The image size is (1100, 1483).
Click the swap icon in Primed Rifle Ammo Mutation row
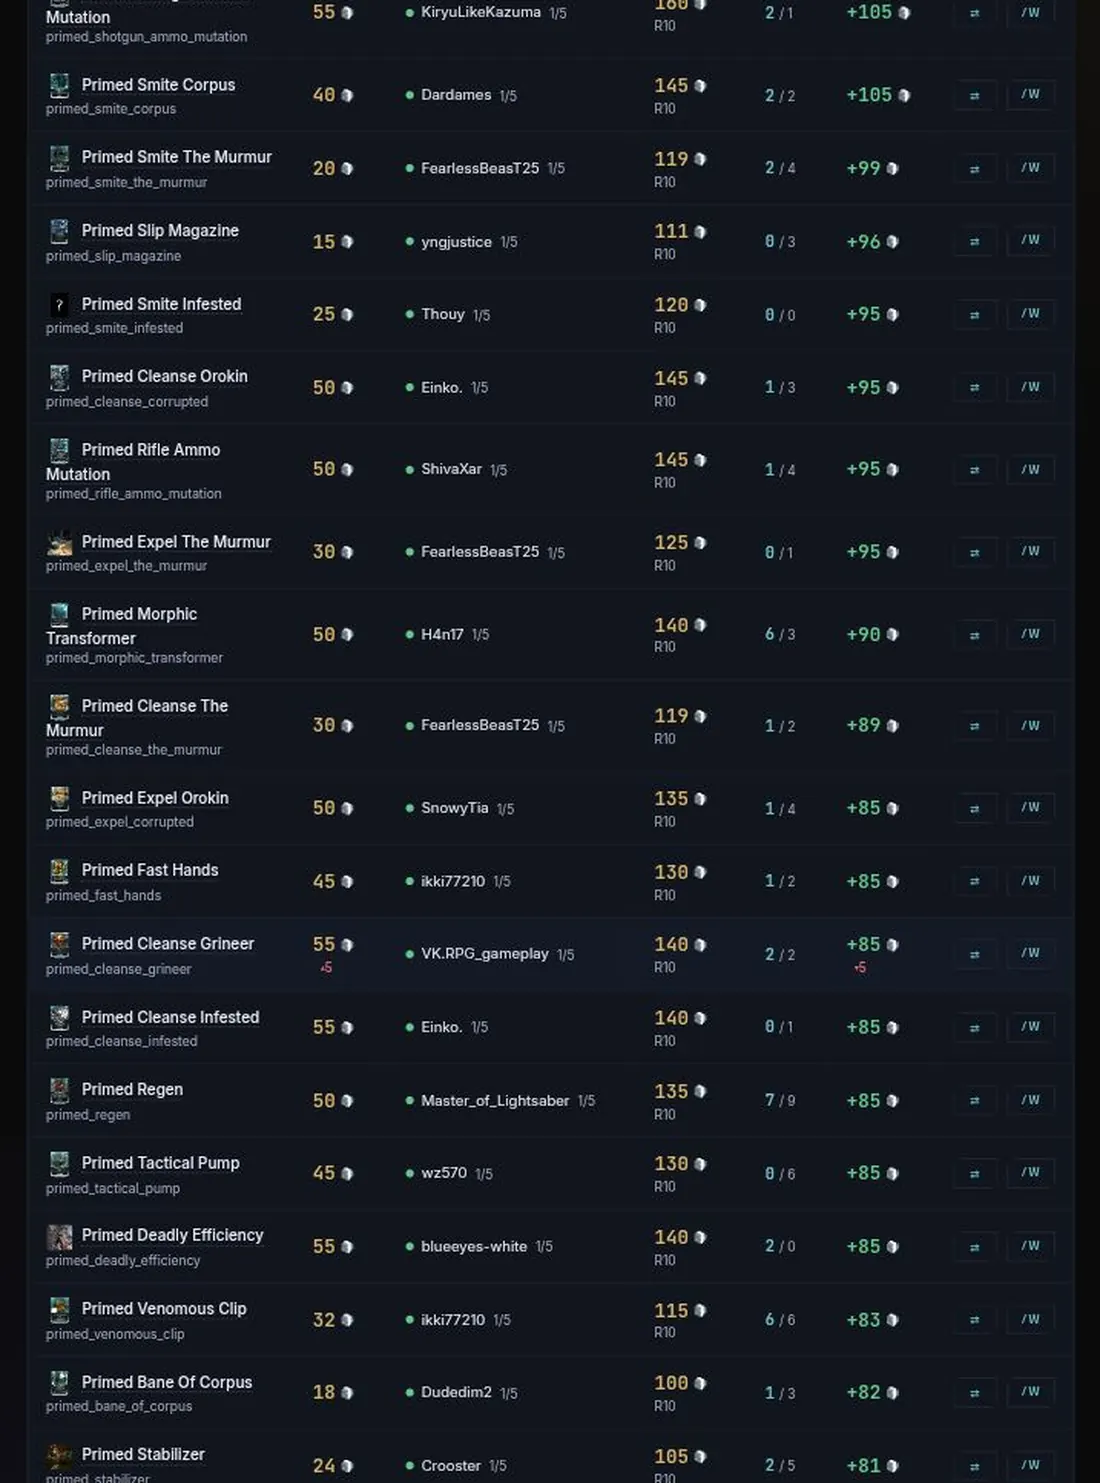point(974,469)
